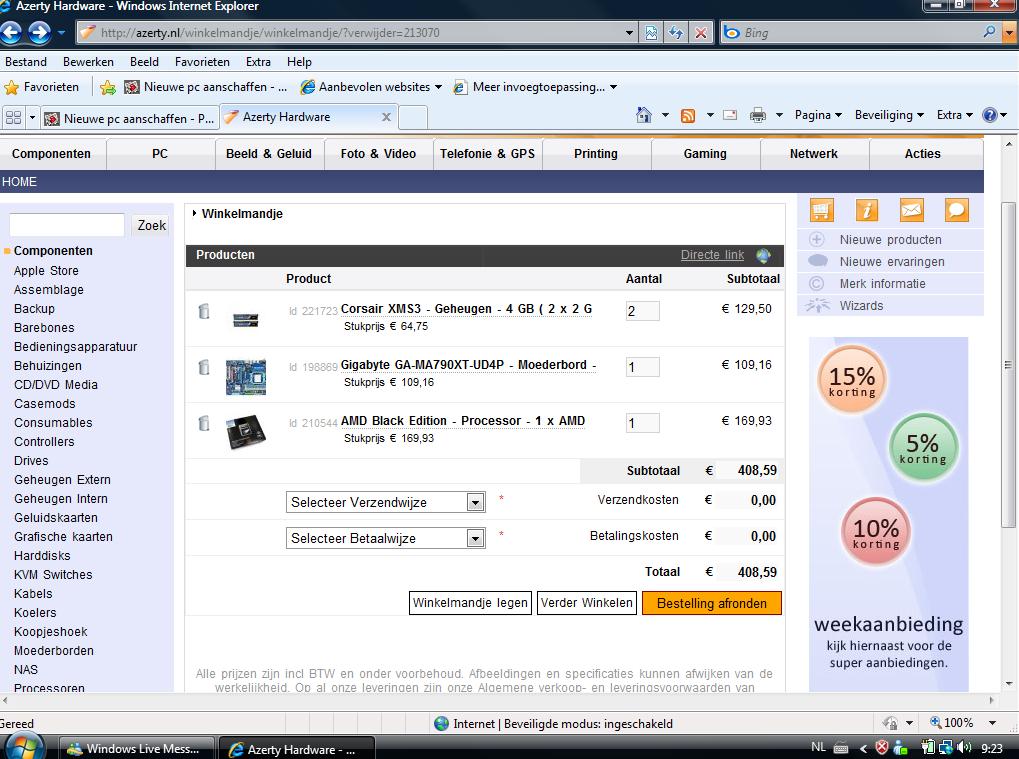Open the Gaming navigation tab
This screenshot has height=759, width=1019.
point(705,154)
